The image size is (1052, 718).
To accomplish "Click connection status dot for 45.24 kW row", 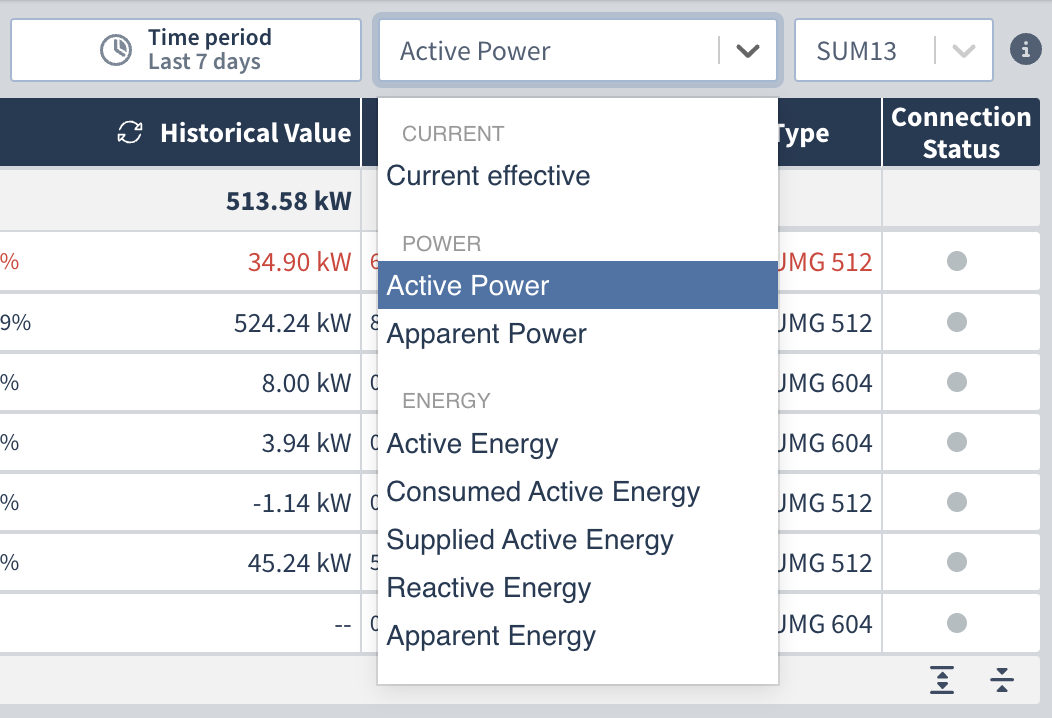I will coord(957,562).
